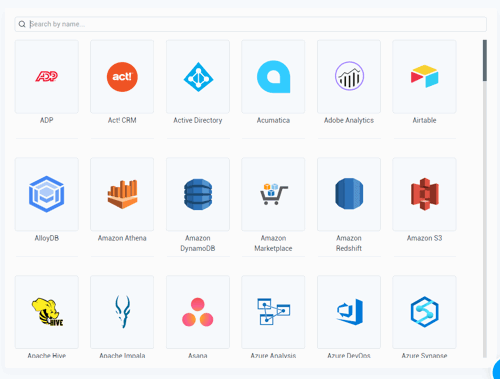500x379 pixels.
Task: Select the Azure Analysis connector icon
Action: [273, 312]
